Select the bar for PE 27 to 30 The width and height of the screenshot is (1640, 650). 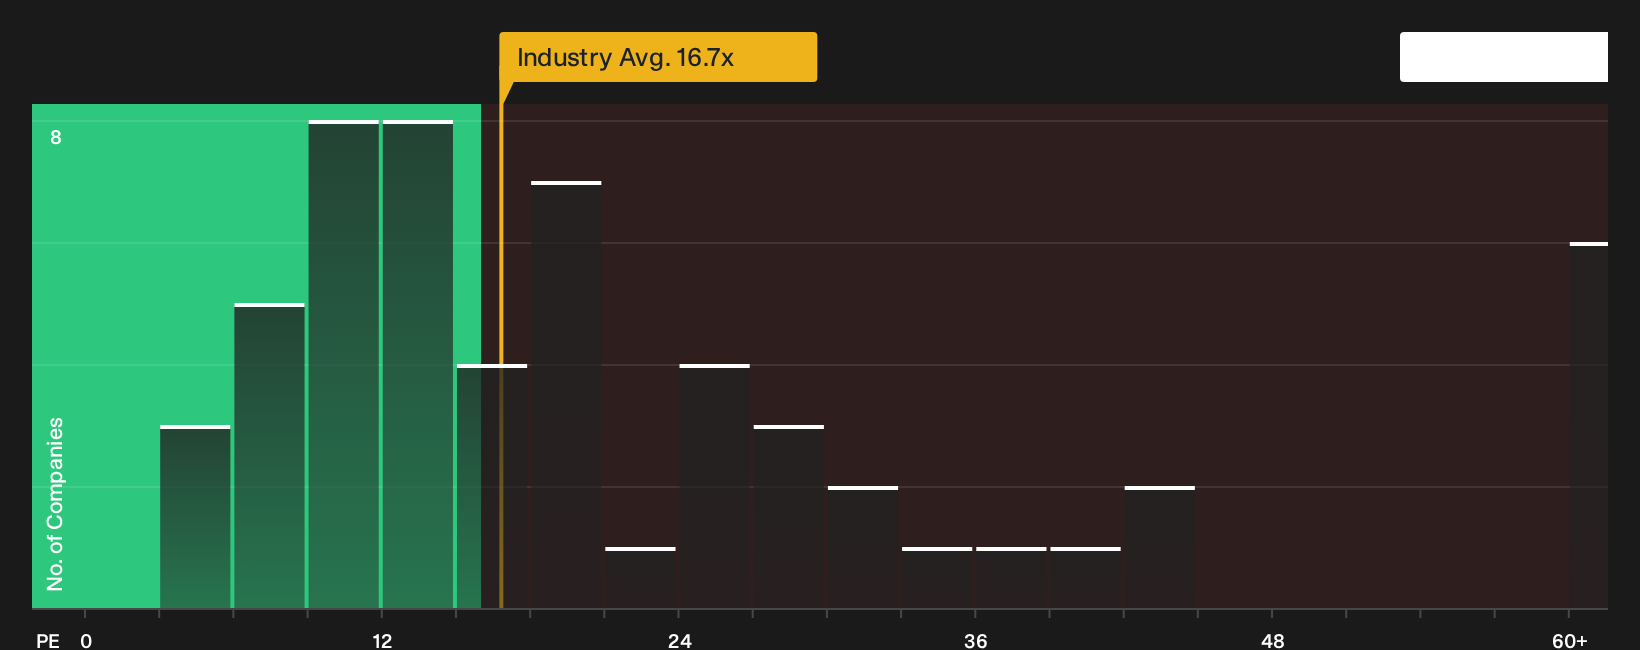[x=789, y=517]
